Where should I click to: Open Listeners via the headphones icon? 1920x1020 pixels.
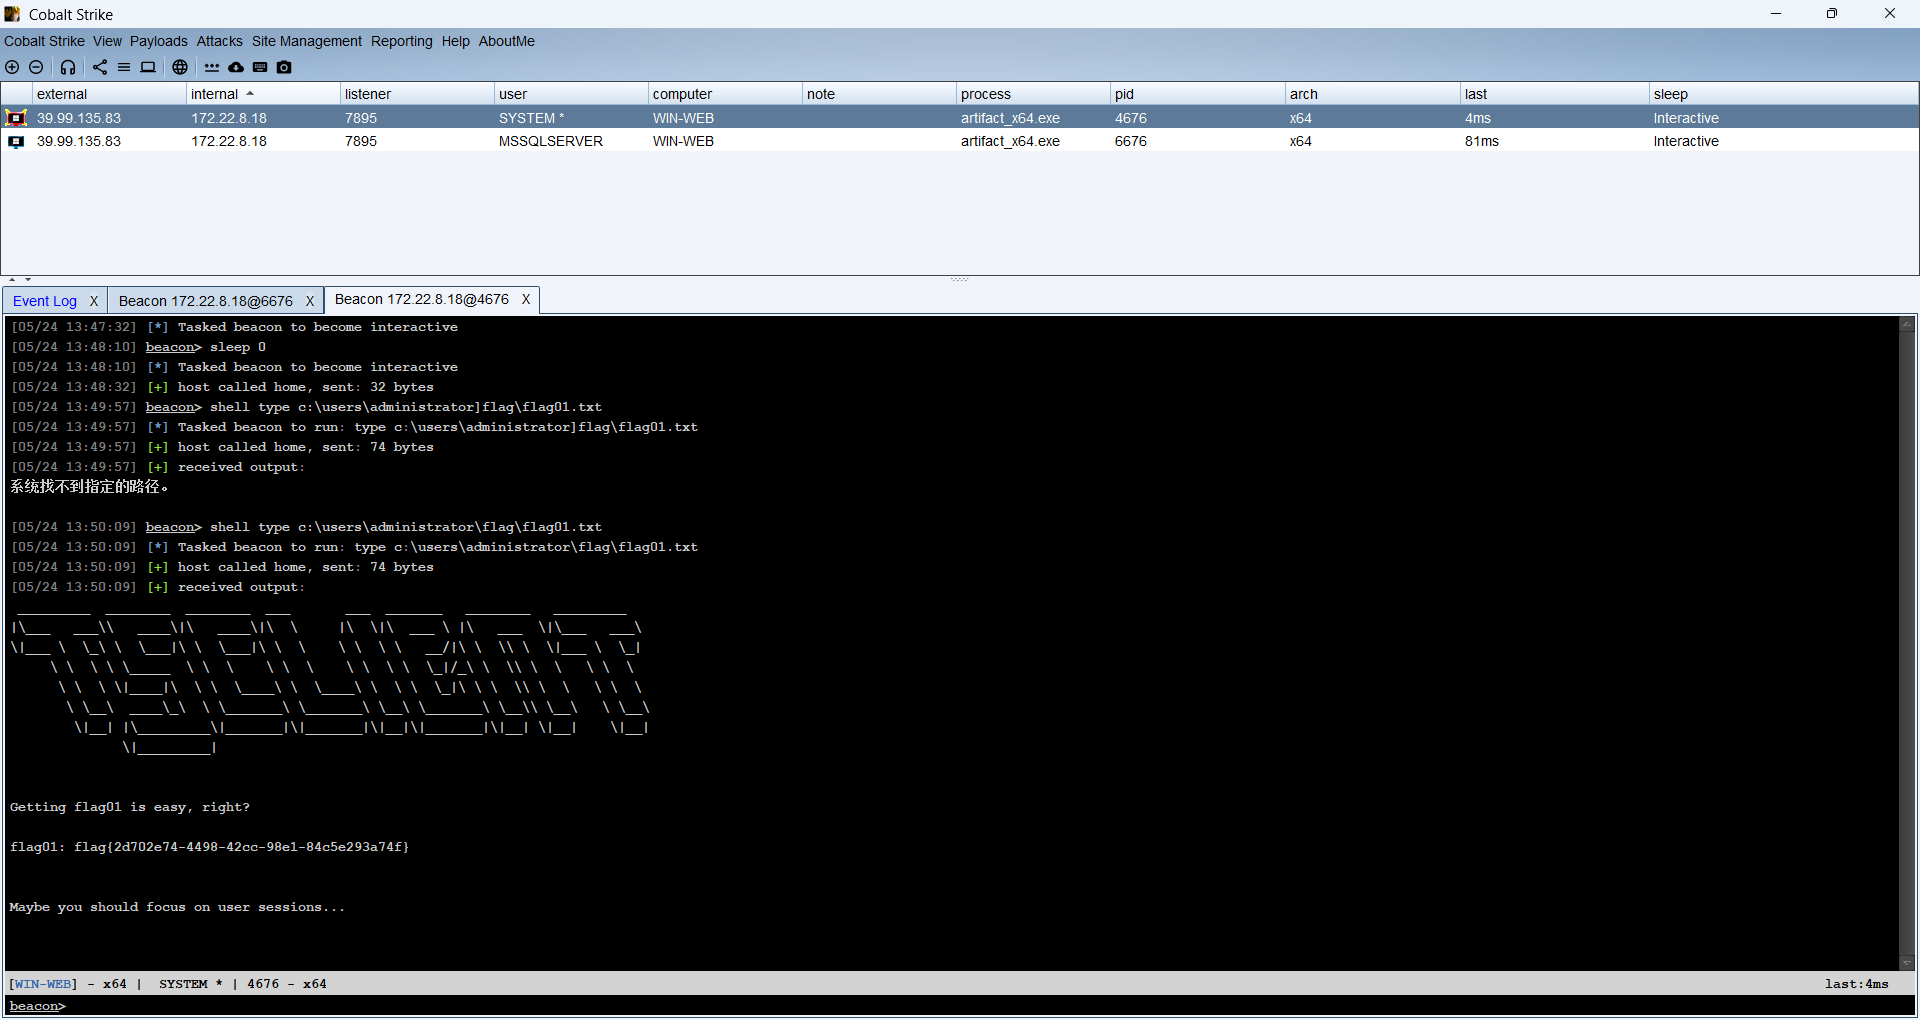(x=68, y=67)
